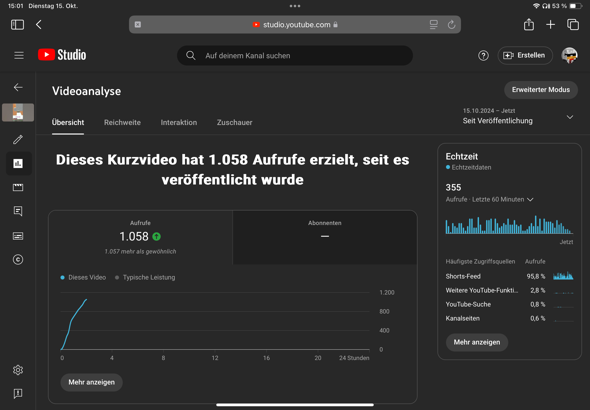Click the realtime views bar chart

tap(509, 225)
